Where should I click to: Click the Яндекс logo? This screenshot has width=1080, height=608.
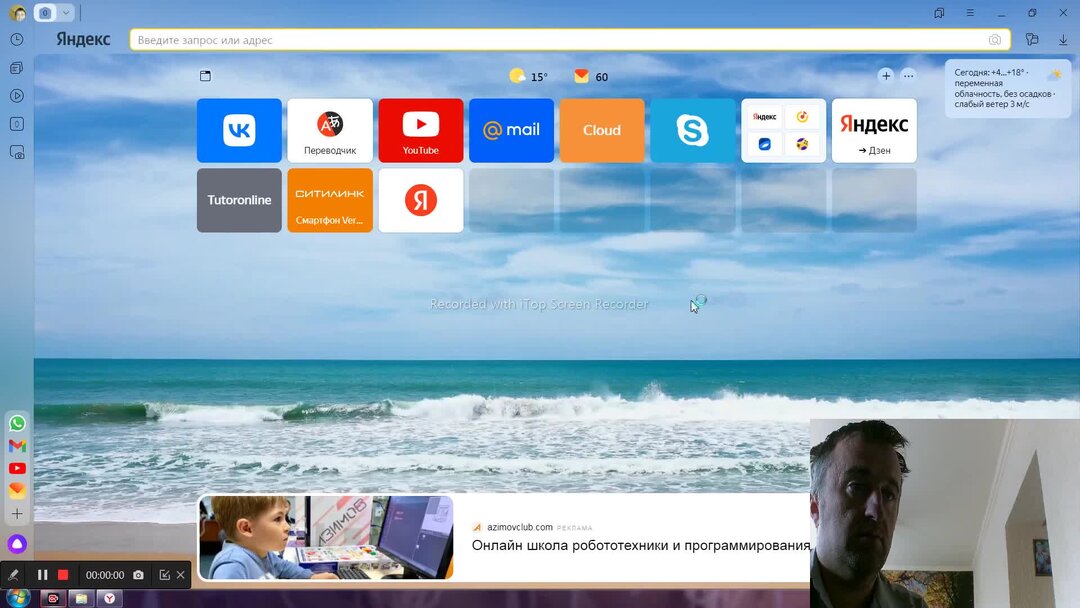tap(83, 39)
